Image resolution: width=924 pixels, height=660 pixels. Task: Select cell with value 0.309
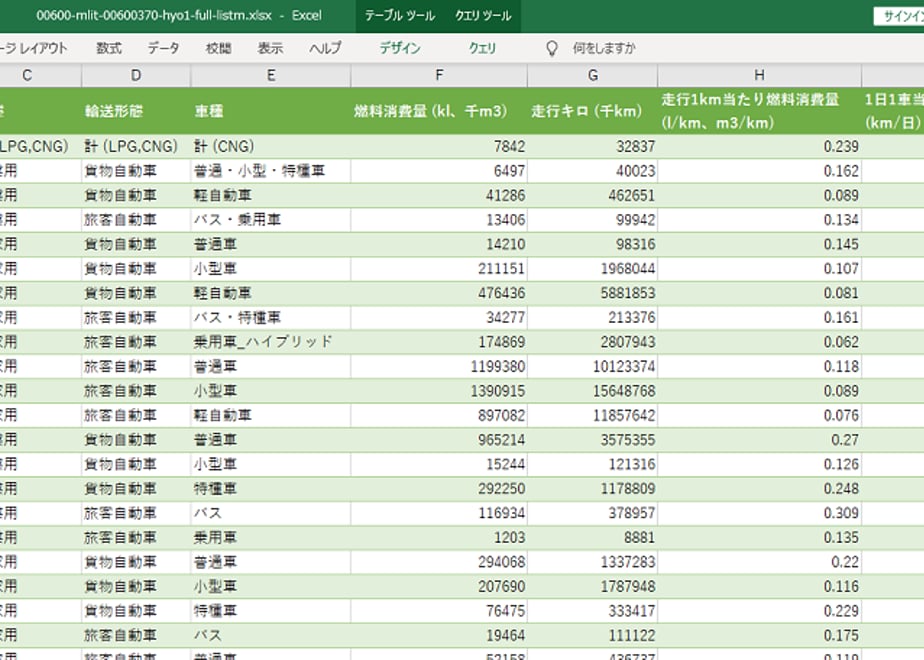[x=760, y=513]
